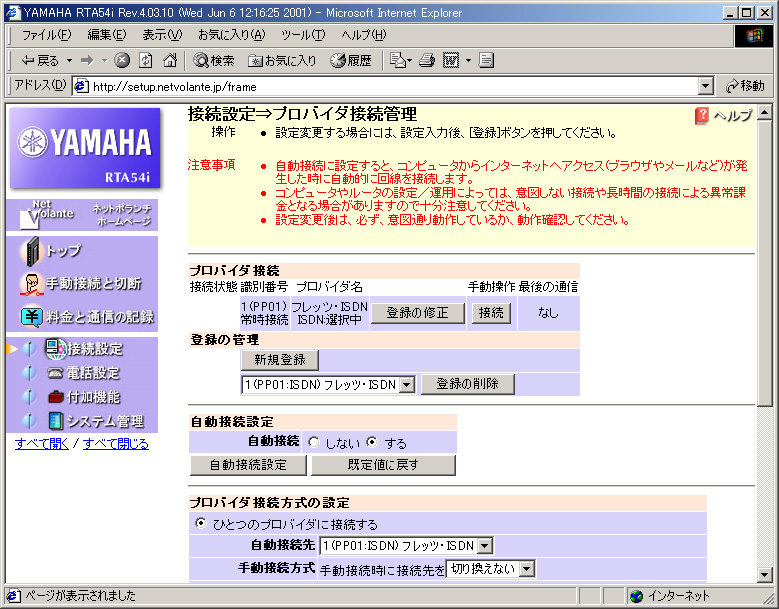Viewport: 779px width, 609px height.
Task: Select the 自動接続 する radio button
Action: (x=372, y=442)
